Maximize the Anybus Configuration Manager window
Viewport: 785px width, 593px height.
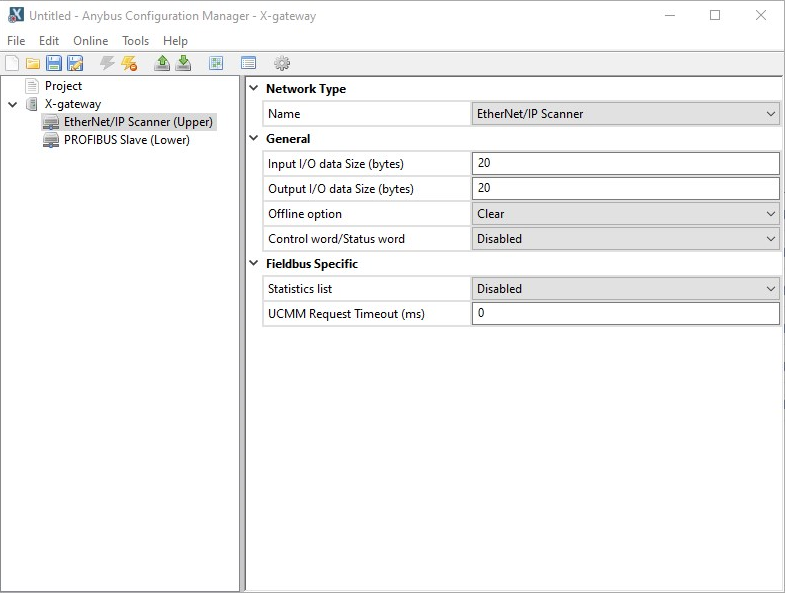pos(715,16)
